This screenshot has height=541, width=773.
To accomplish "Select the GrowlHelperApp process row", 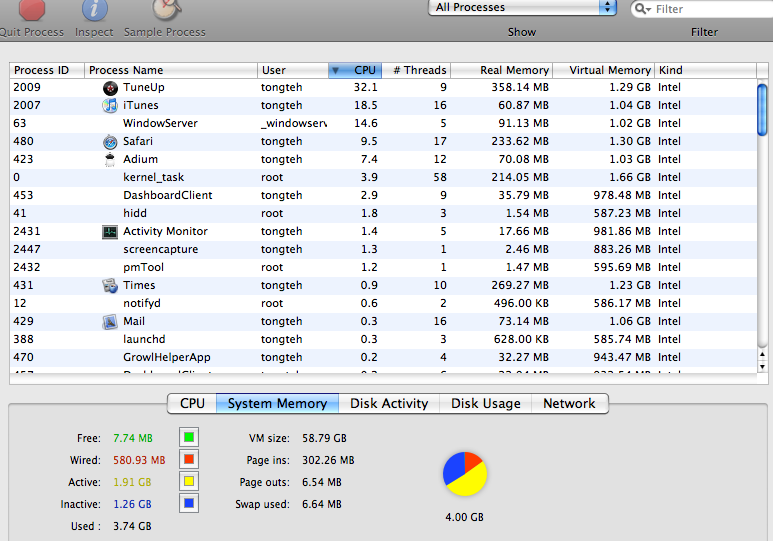I will (x=383, y=358).
